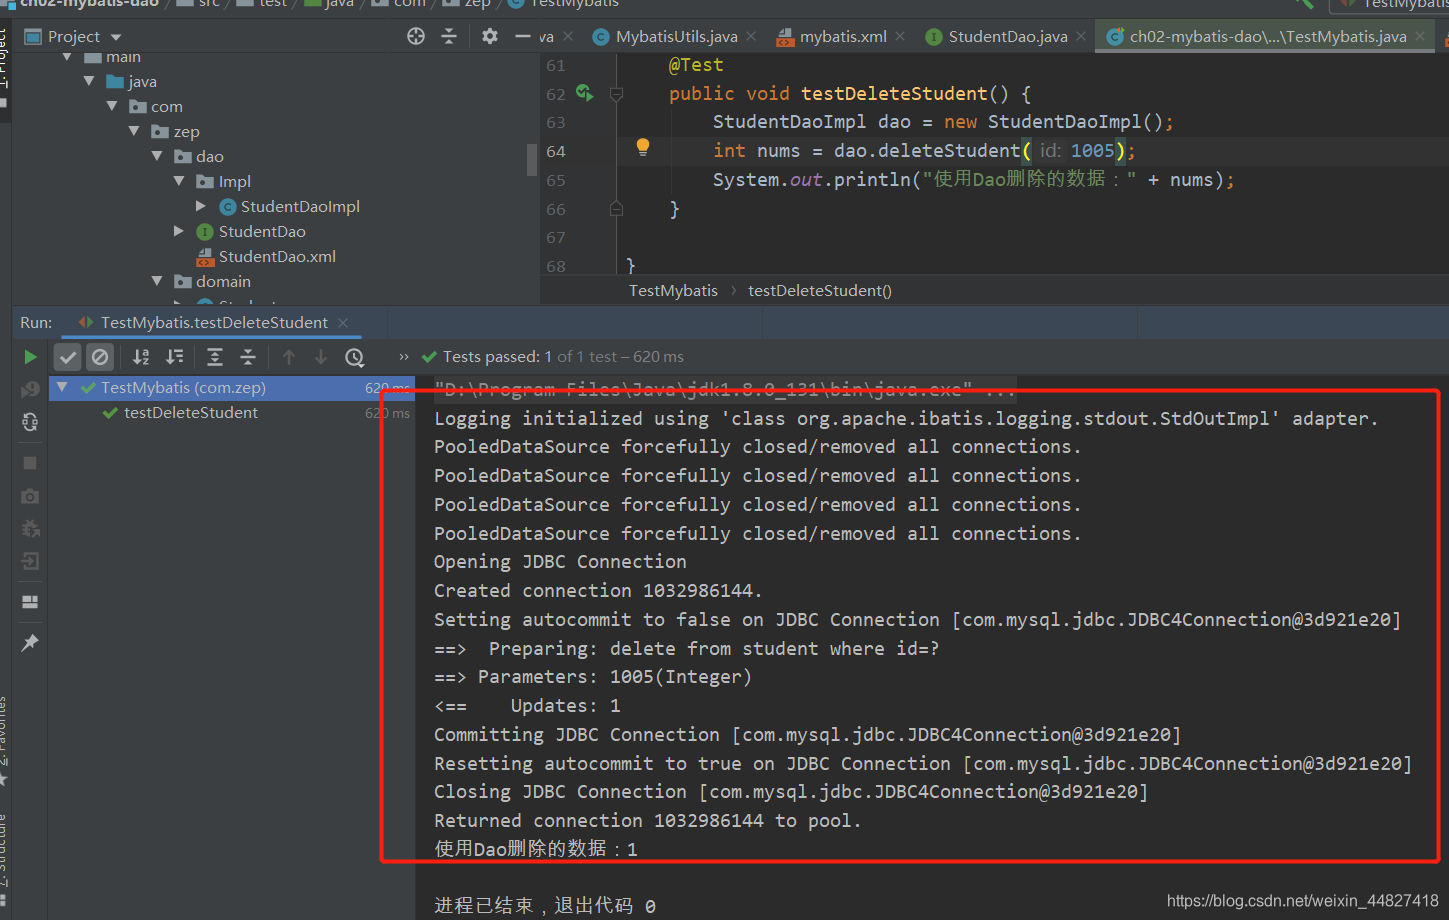Viewport: 1449px width, 920px height.
Task: Click the exit/import tests icon
Action: click(30, 561)
